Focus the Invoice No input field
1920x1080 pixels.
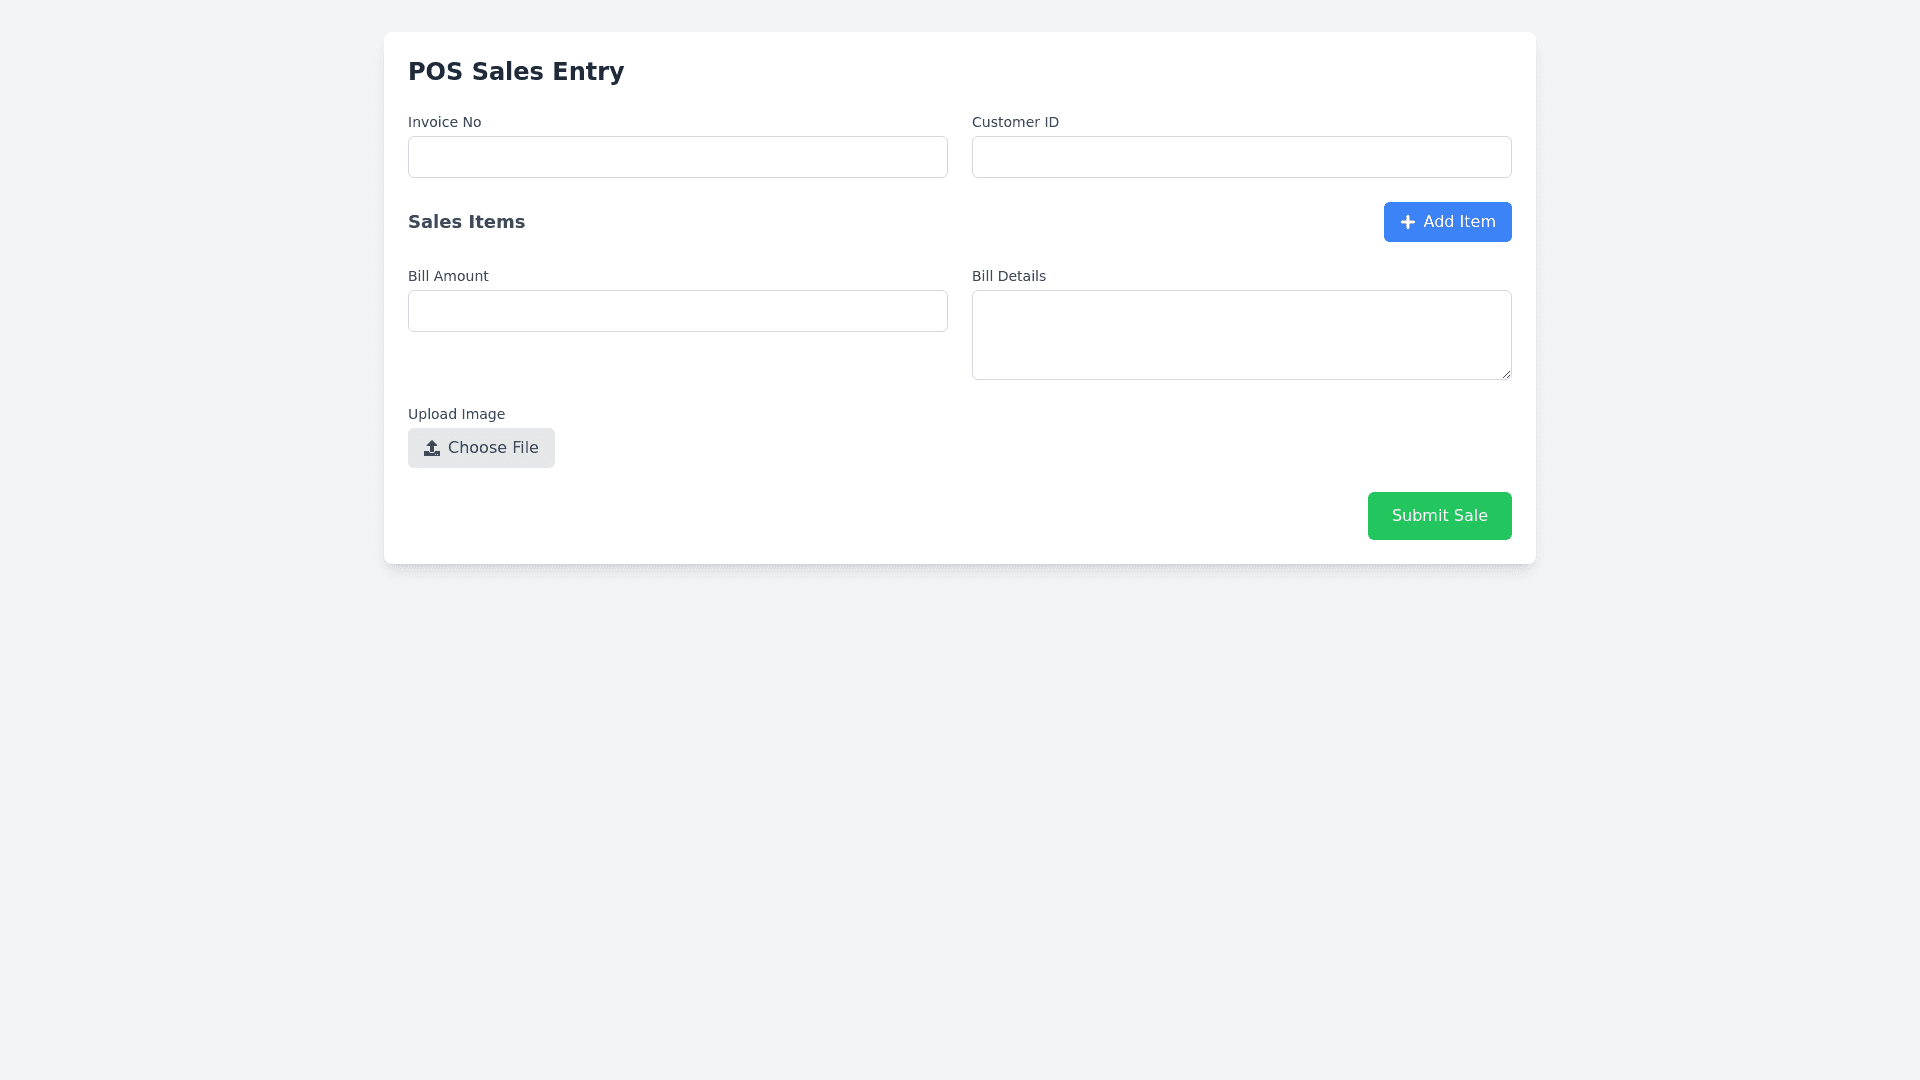coord(677,157)
